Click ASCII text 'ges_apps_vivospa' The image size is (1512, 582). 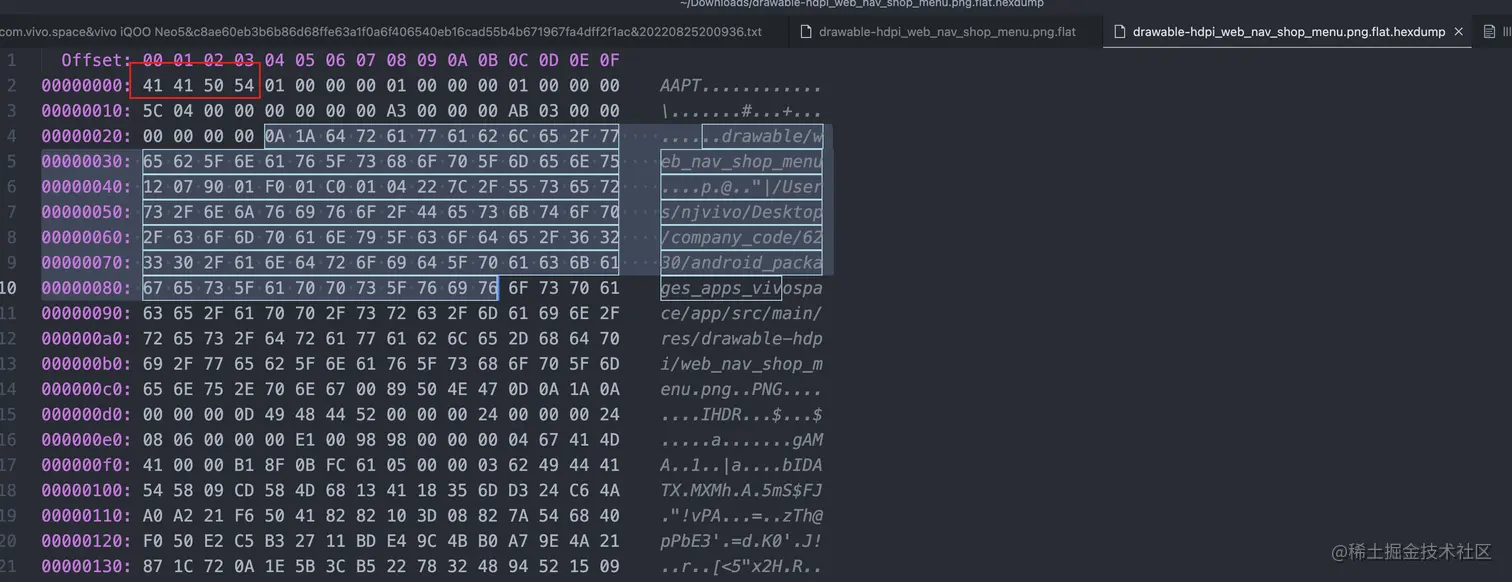pos(741,288)
